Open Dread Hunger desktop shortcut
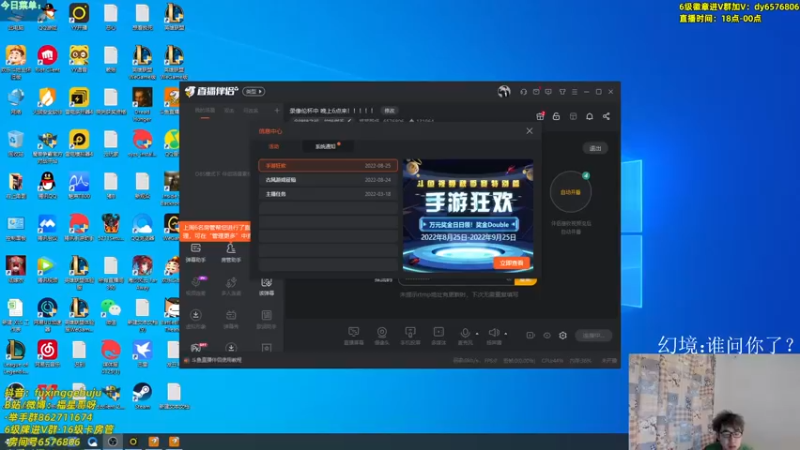Image resolution: width=800 pixels, height=450 pixels. click(x=142, y=104)
